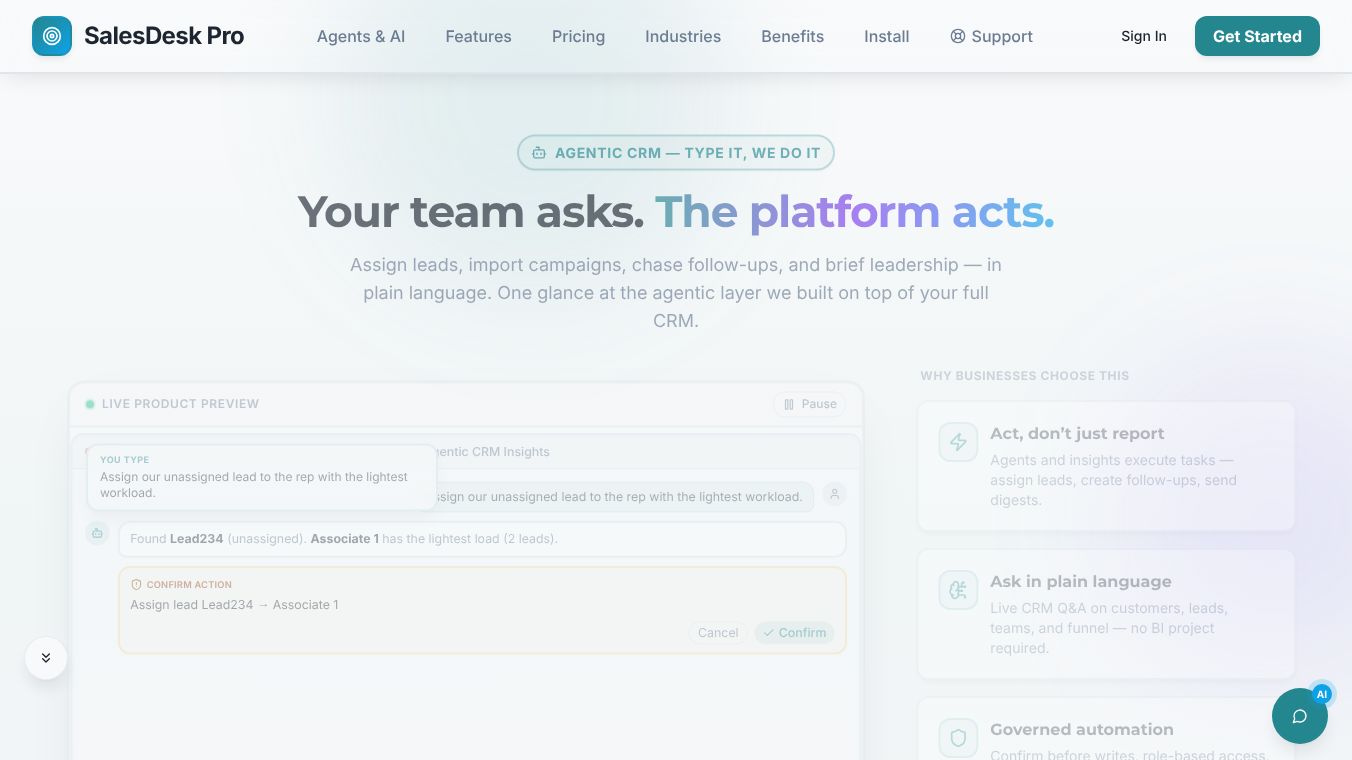
Task: Click the SalesDesk Pro logo icon
Action: pyautogui.click(x=52, y=36)
